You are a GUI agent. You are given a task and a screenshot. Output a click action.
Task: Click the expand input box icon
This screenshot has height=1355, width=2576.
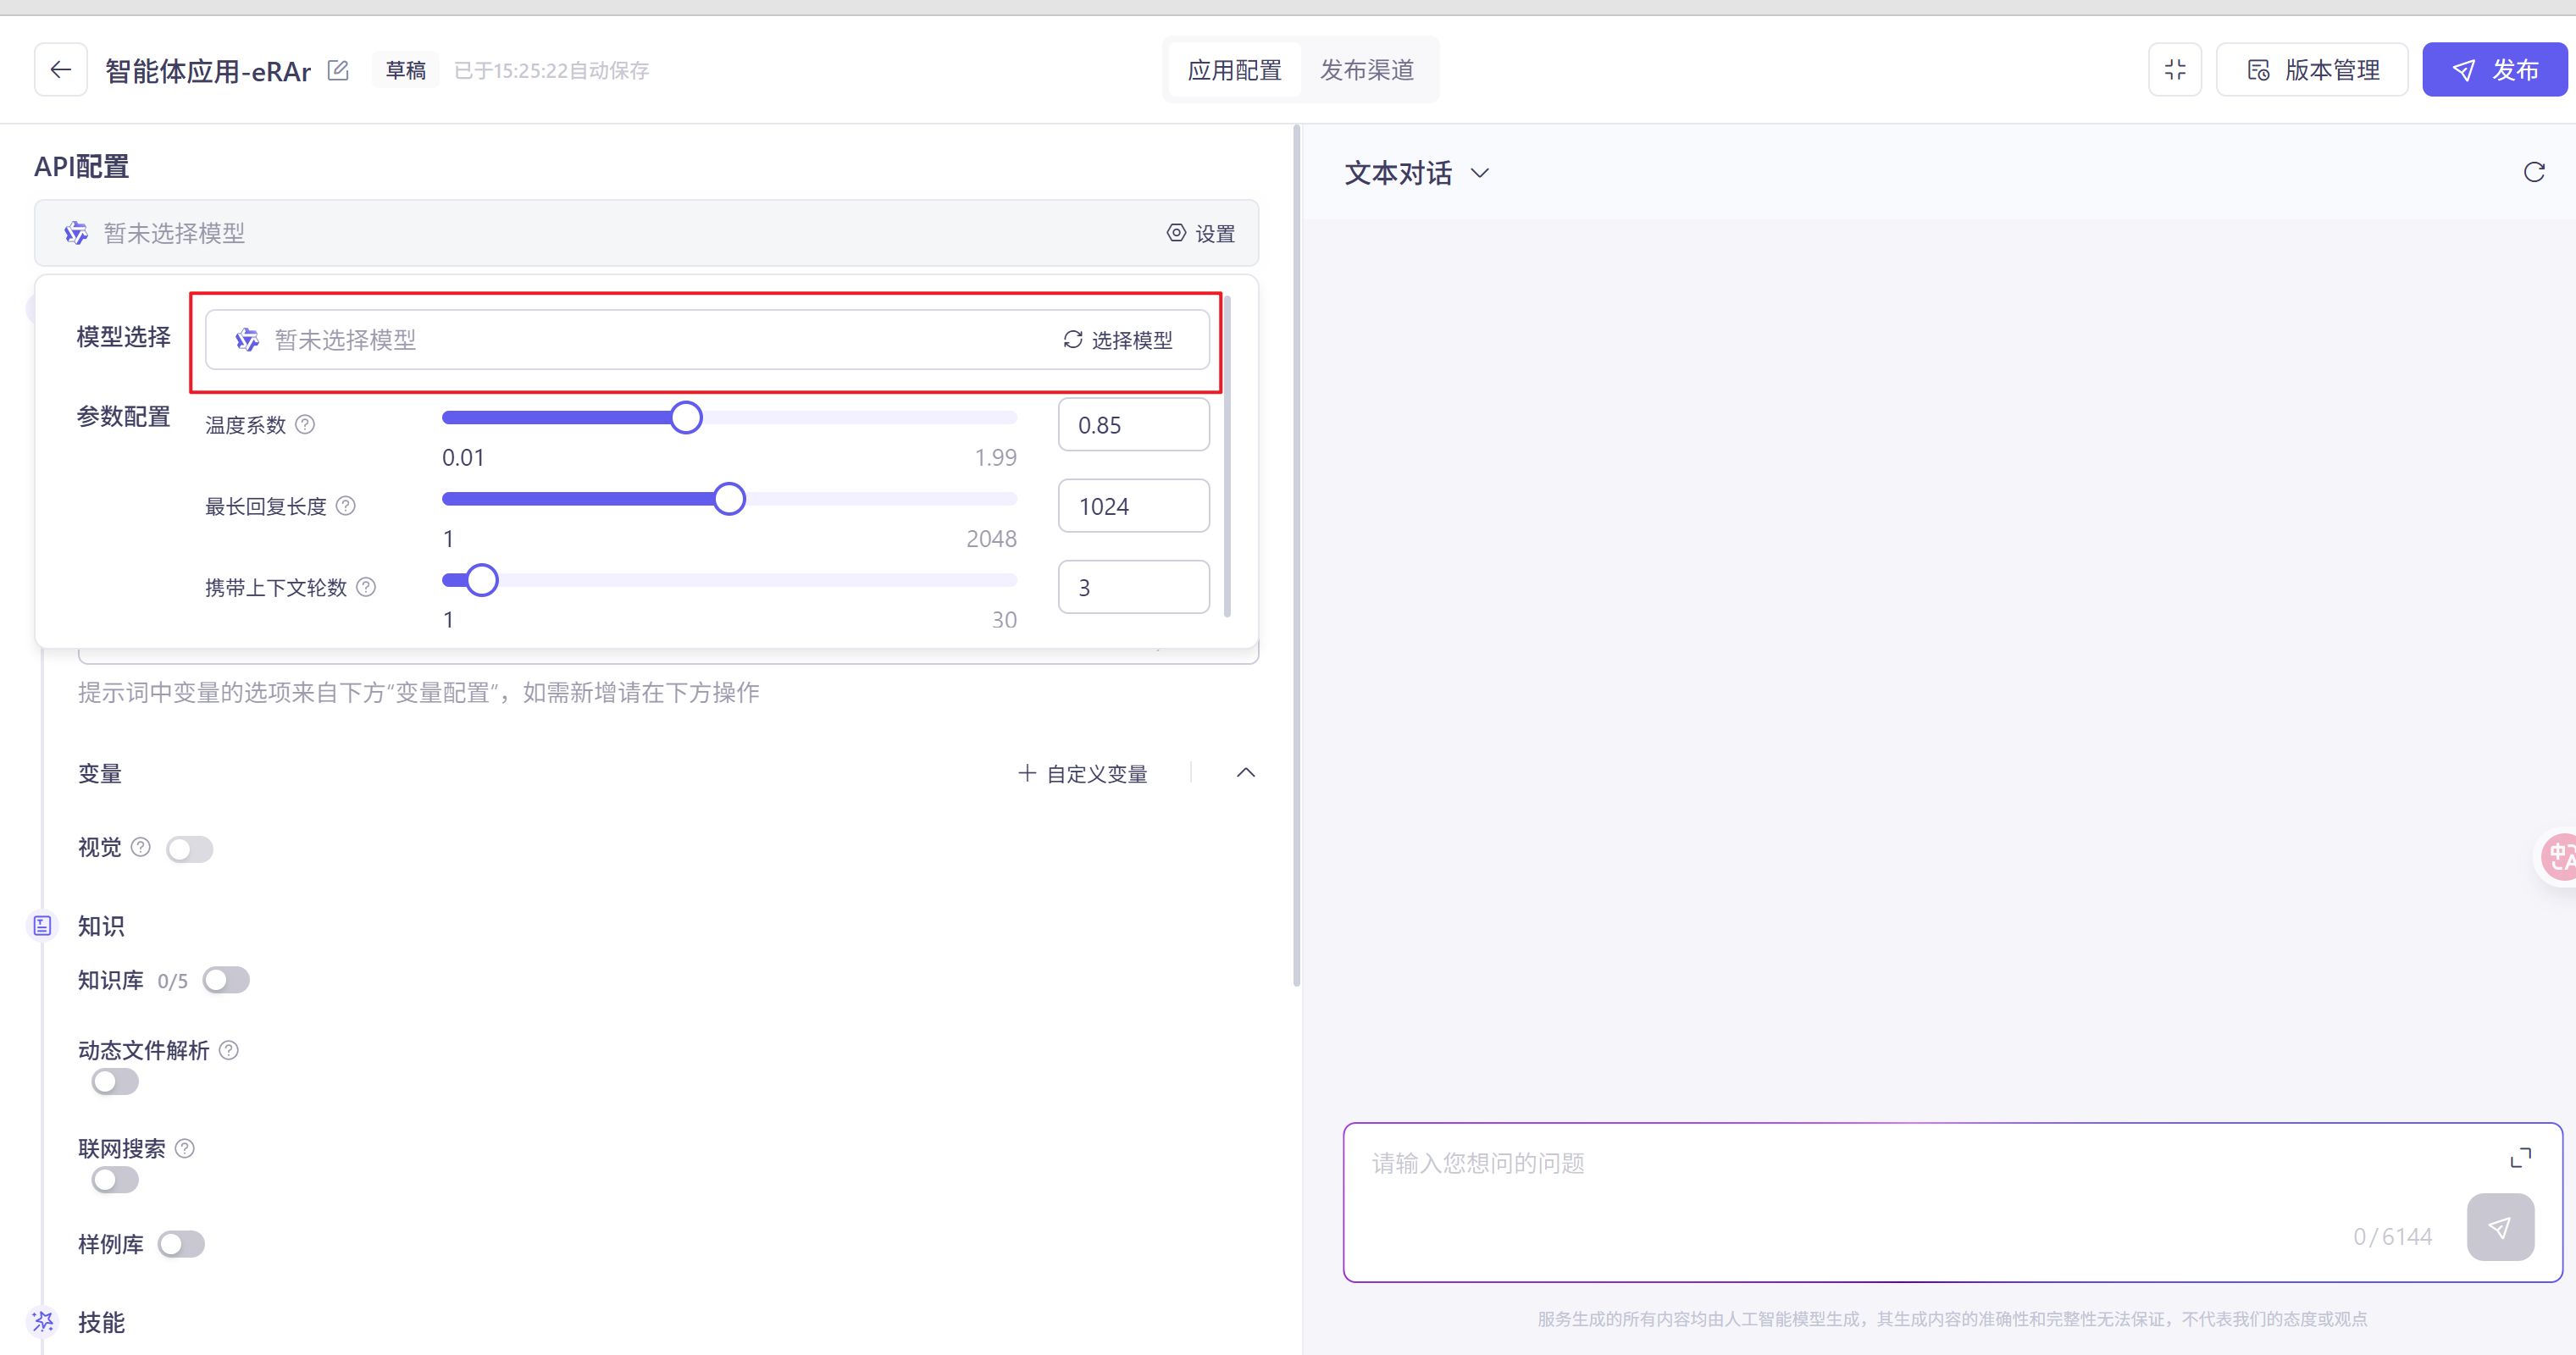[x=2520, y=1158]
